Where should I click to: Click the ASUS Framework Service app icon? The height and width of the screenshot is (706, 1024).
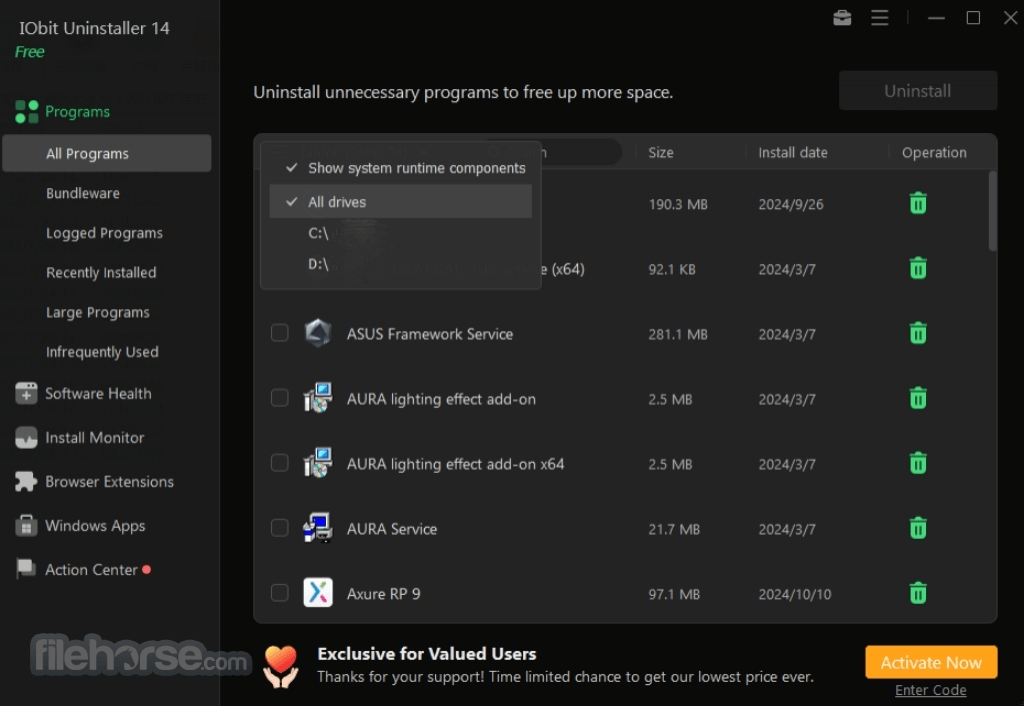pos(318,333)
